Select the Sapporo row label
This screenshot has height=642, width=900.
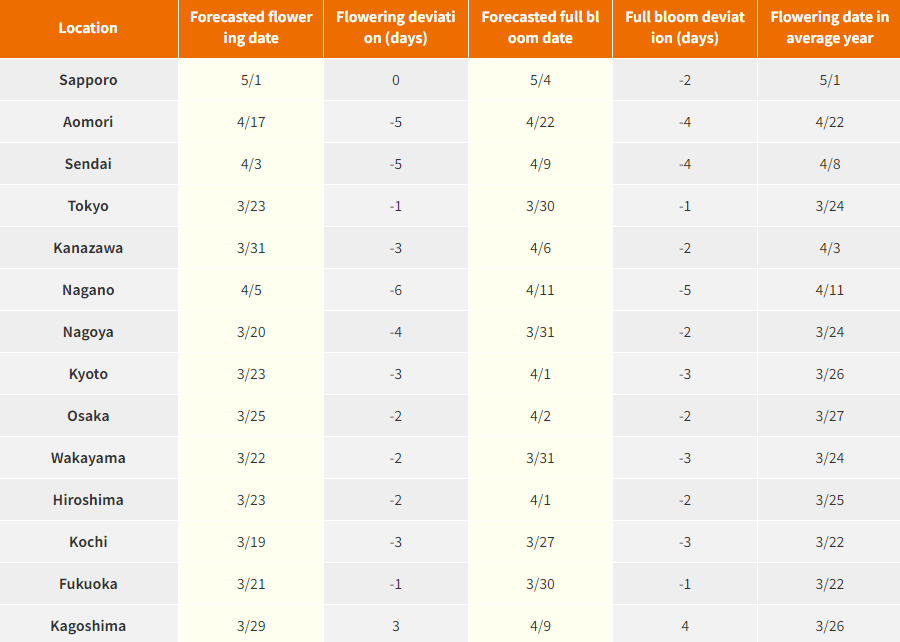click(x=88, y=80)
